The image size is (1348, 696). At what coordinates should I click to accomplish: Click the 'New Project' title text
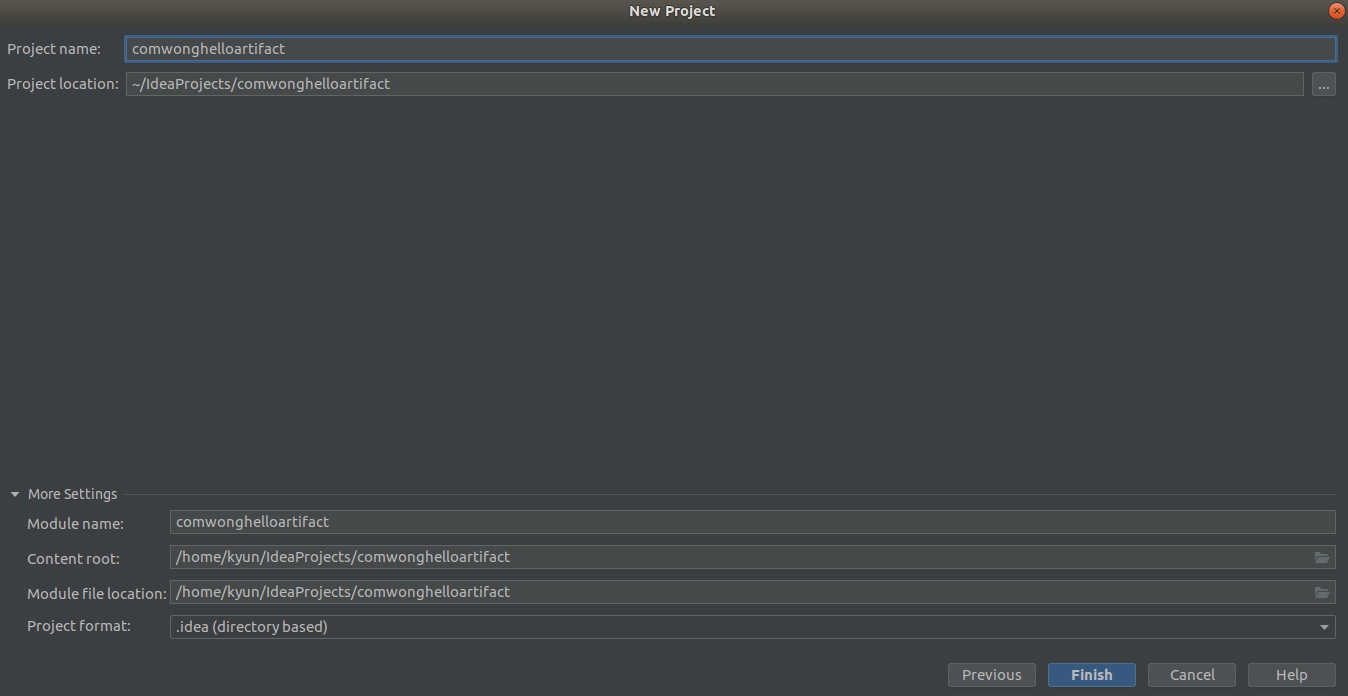pos(672,11)
